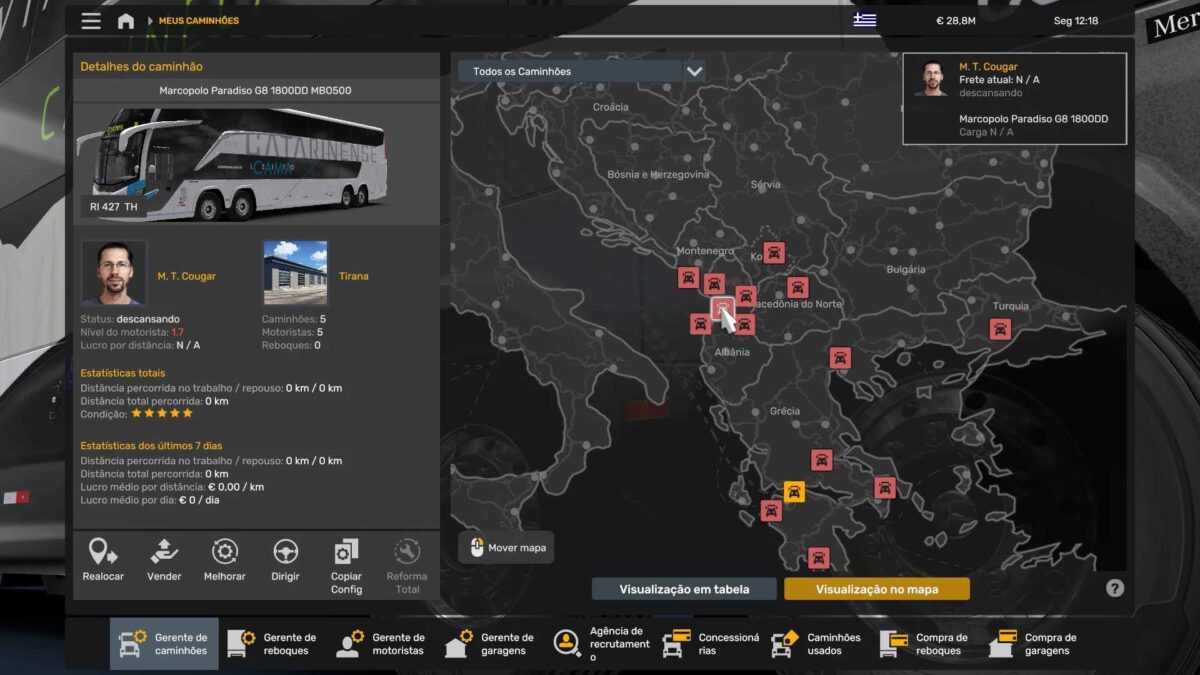1200x675 pixels.
Task: Open the Tirana garage link
Action: (x=353, y=276)
